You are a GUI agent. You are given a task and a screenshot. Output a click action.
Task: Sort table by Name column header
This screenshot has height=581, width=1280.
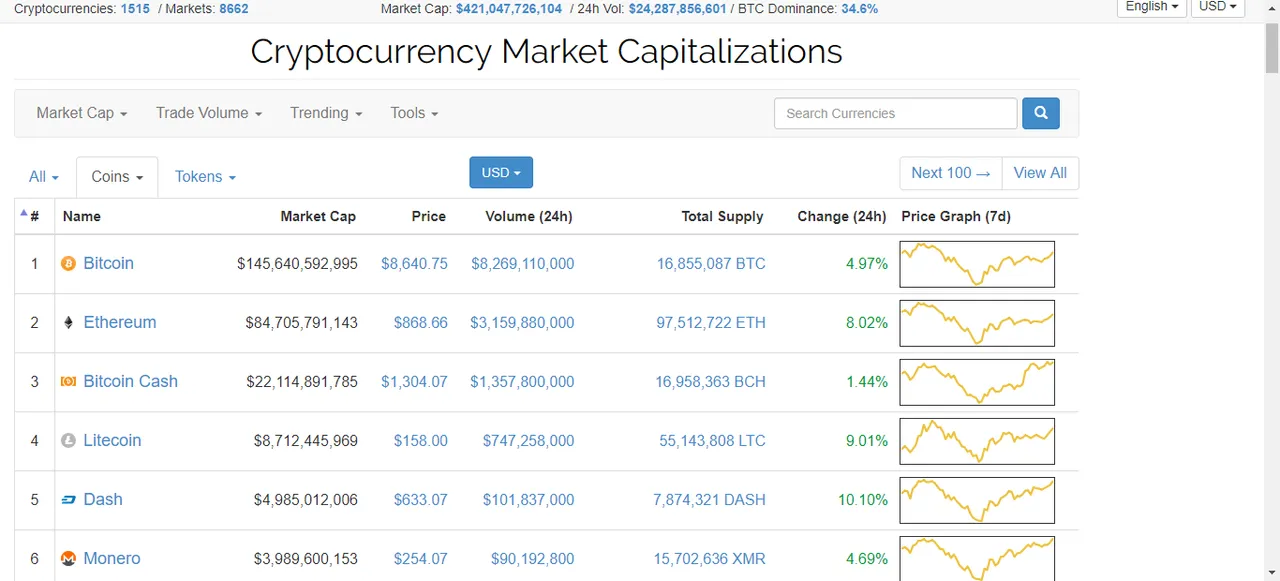(x=82, y=216)
